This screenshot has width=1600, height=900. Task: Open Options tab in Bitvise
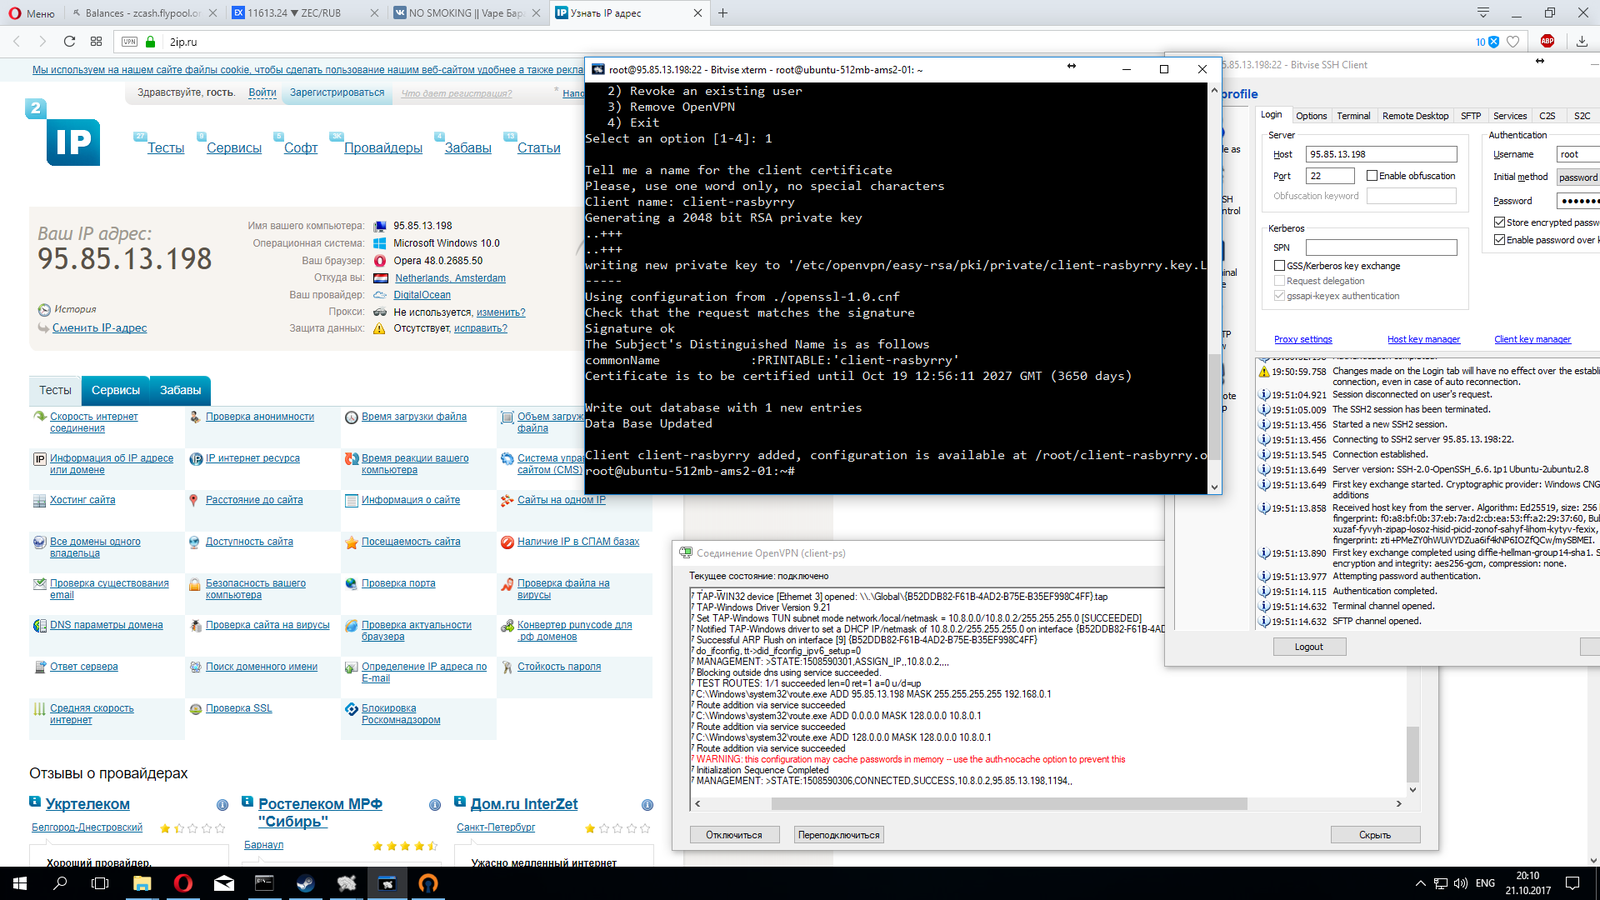(1311, 116)
